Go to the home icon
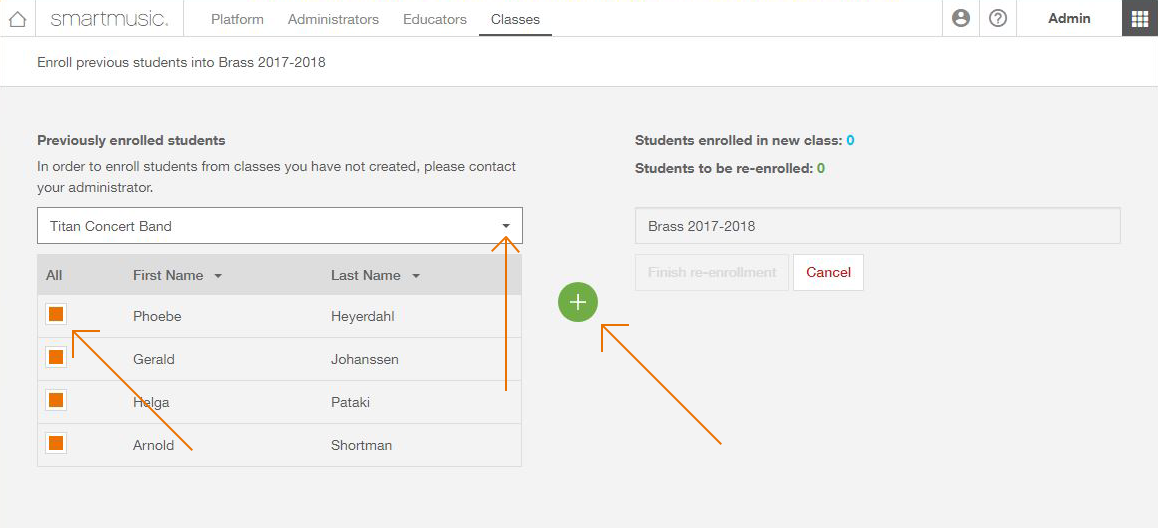1158x528 pixels. pos(18,19)
